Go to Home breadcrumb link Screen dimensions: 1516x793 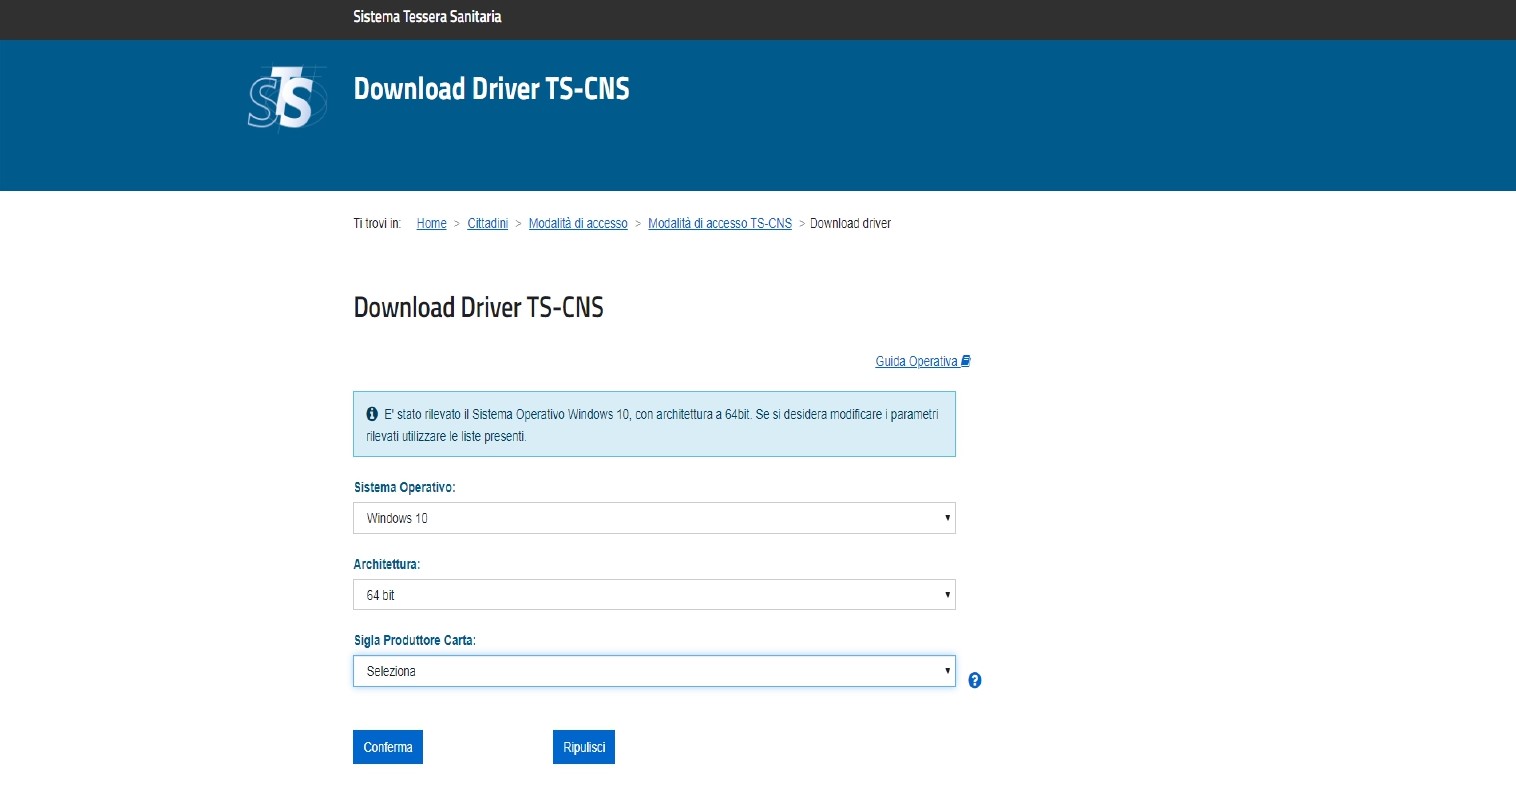pos(431,223)
